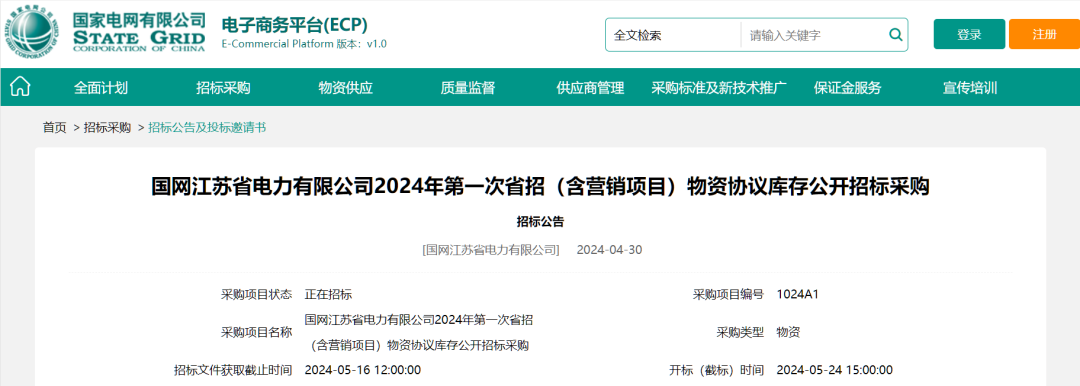Open the 采购标准及新技术推广 menu

tap(719, 88)
